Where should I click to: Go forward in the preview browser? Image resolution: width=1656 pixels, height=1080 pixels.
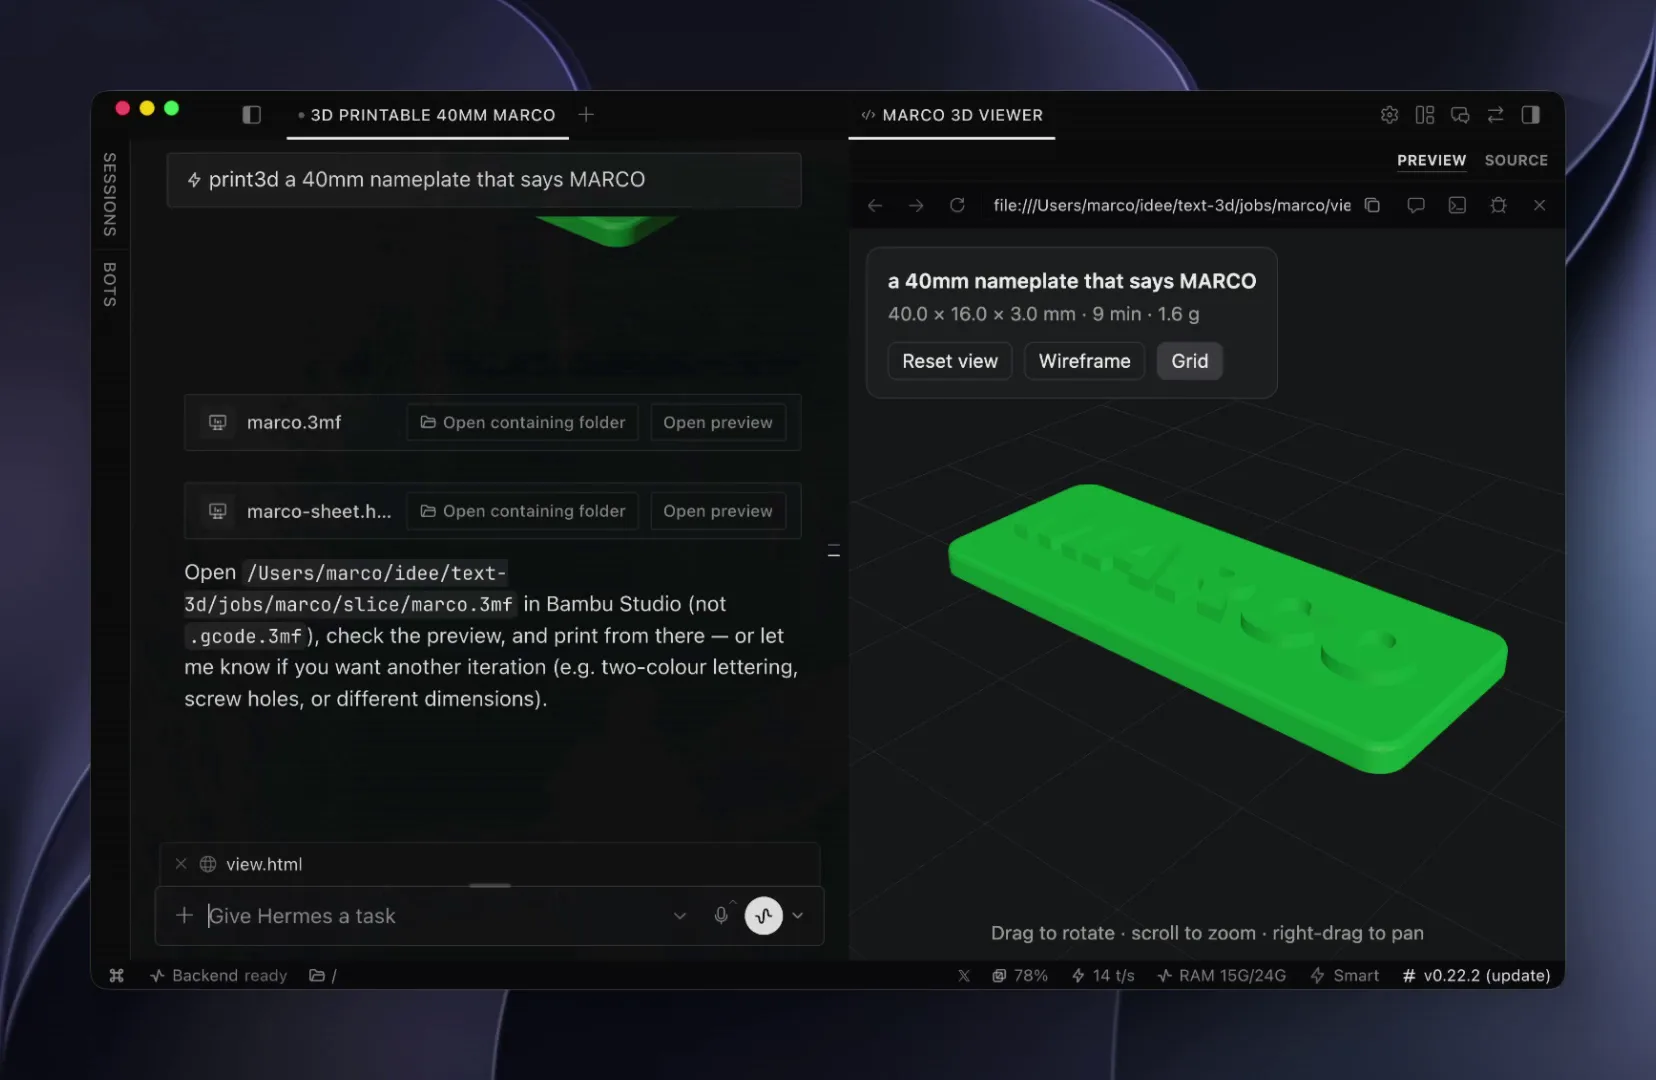click(916, 205)
